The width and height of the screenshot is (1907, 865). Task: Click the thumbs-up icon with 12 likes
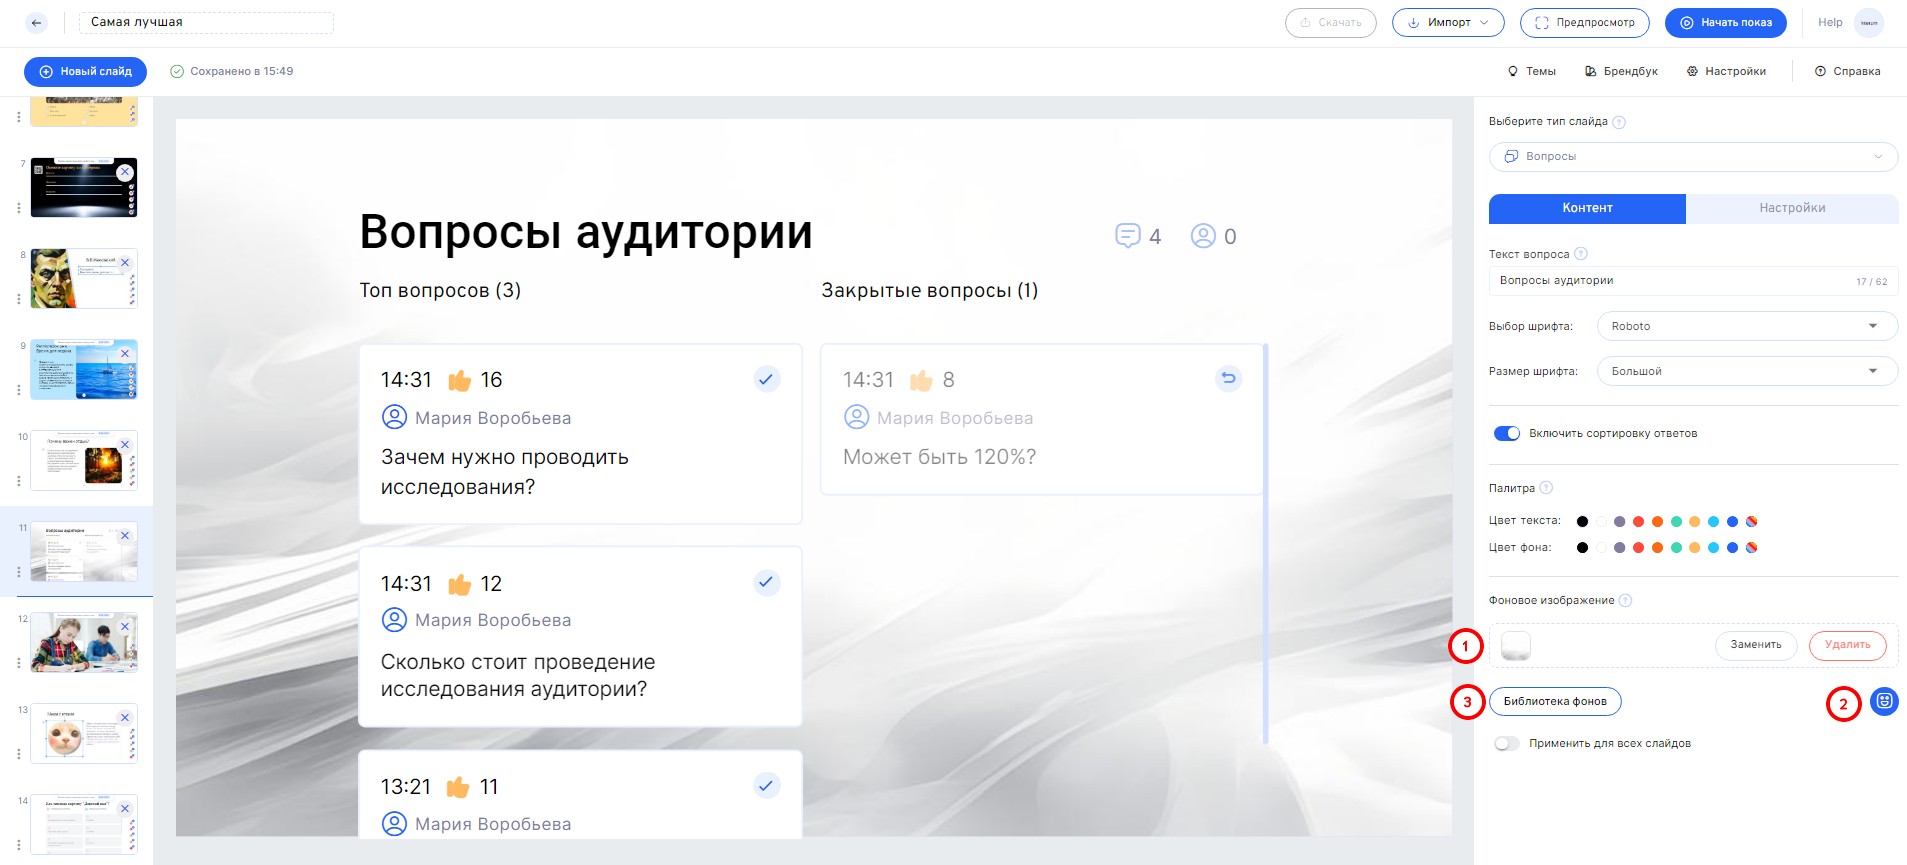[459, 584]
